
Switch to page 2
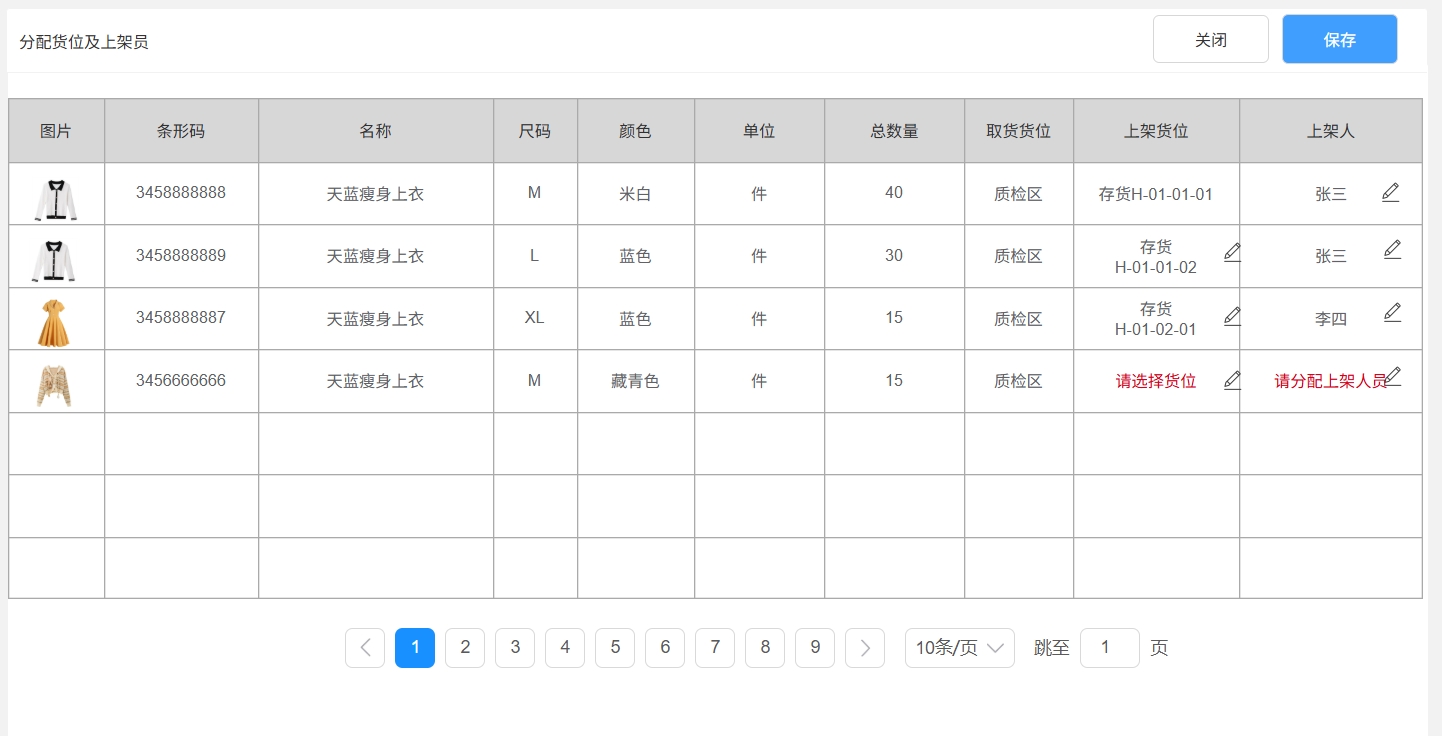click(x=465, y=648)
